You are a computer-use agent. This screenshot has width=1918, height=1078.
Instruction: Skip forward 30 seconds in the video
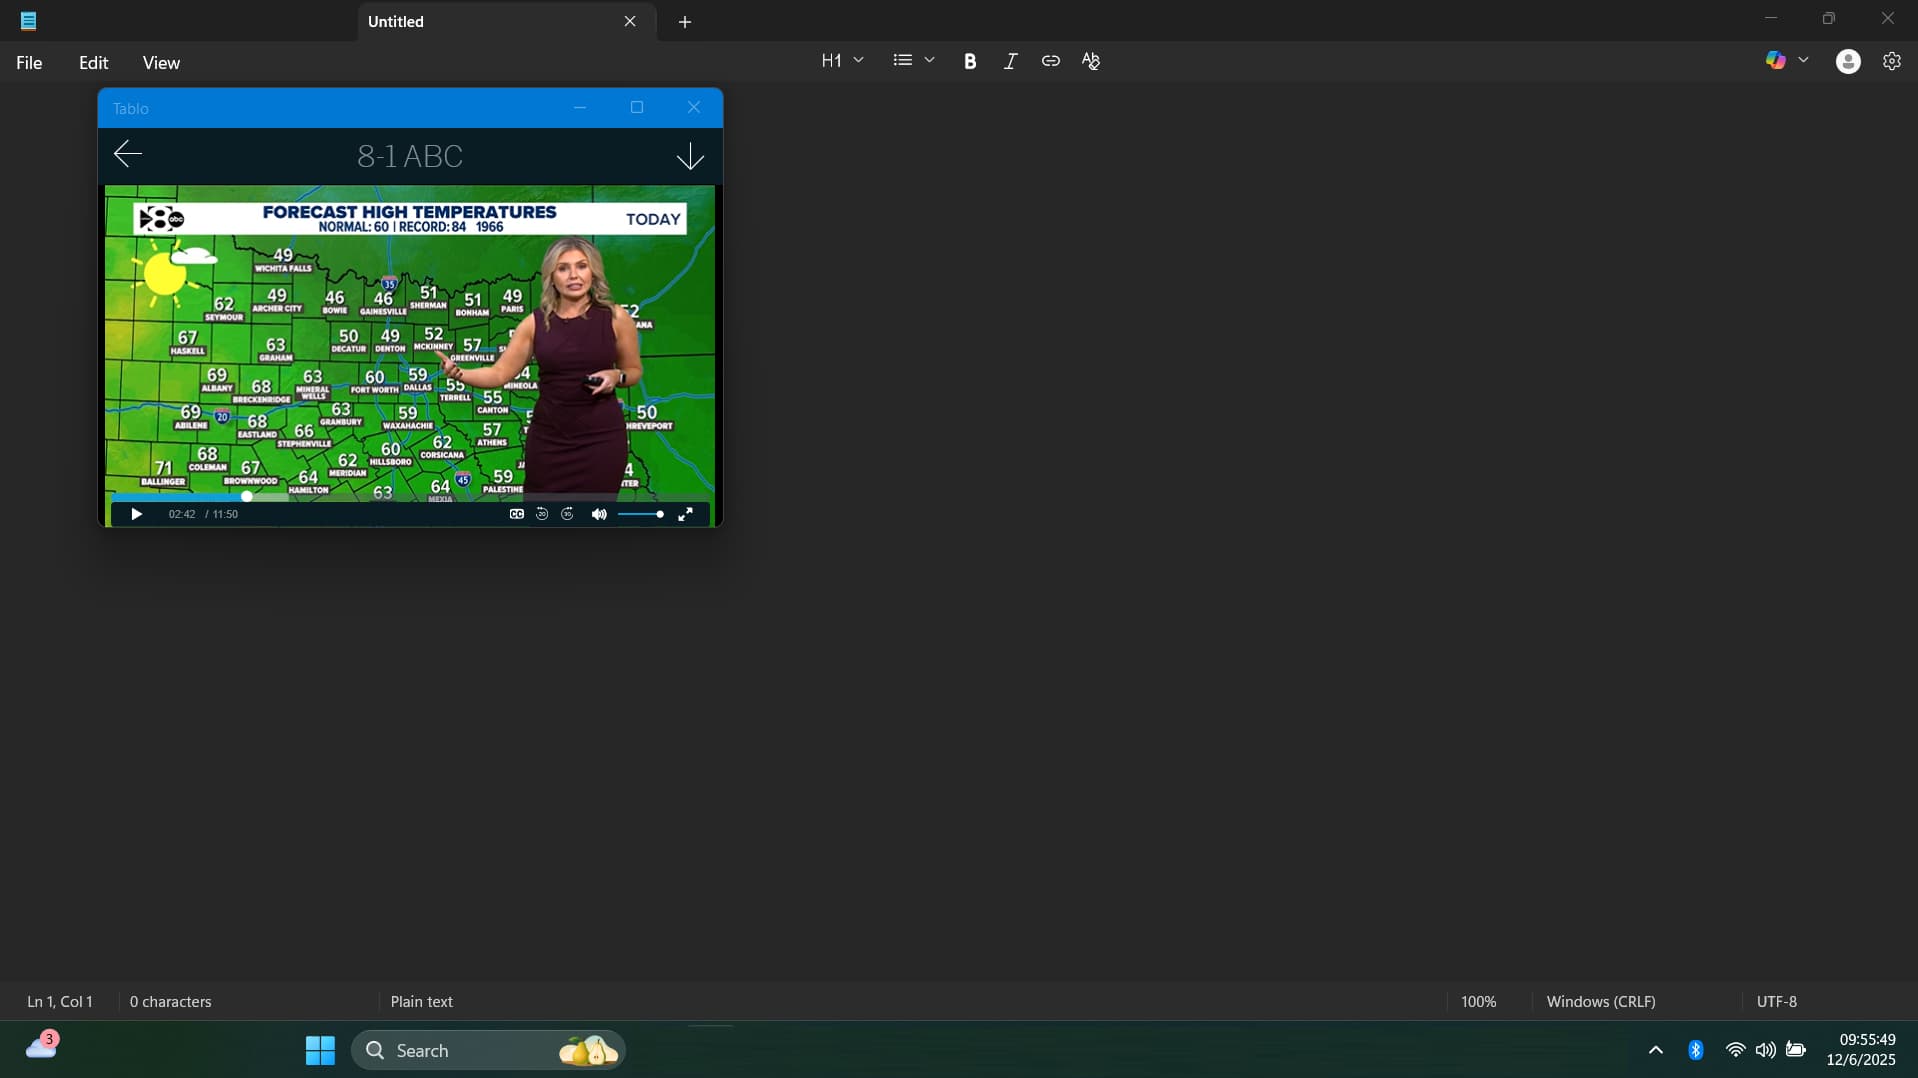pos(568,514)
